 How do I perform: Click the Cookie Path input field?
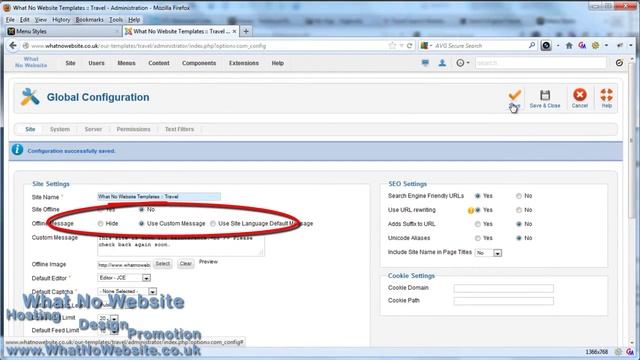pos(504,301)
